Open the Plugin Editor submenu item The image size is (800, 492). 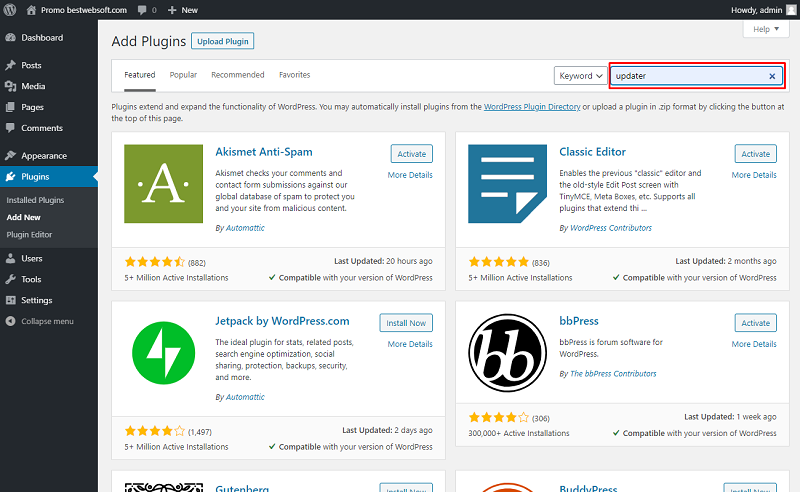pos(29,235)
